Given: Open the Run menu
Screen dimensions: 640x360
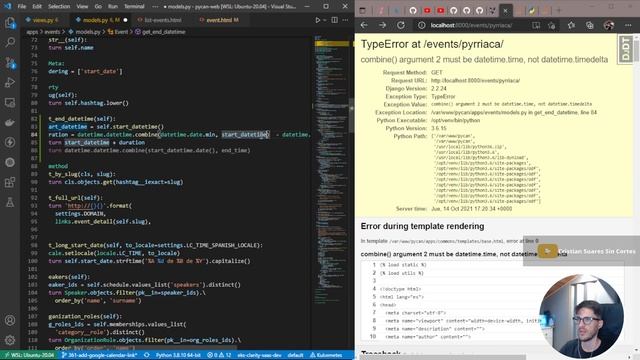Looking at the screenshot, I should pos(113,7).
